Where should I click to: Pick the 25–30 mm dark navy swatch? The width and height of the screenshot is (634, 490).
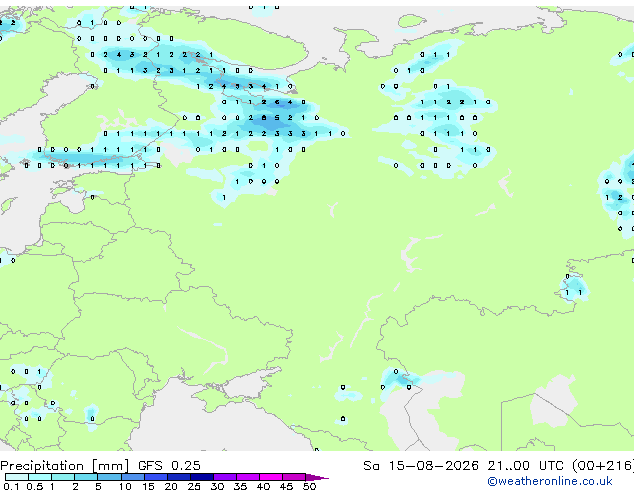click(202, 477)
